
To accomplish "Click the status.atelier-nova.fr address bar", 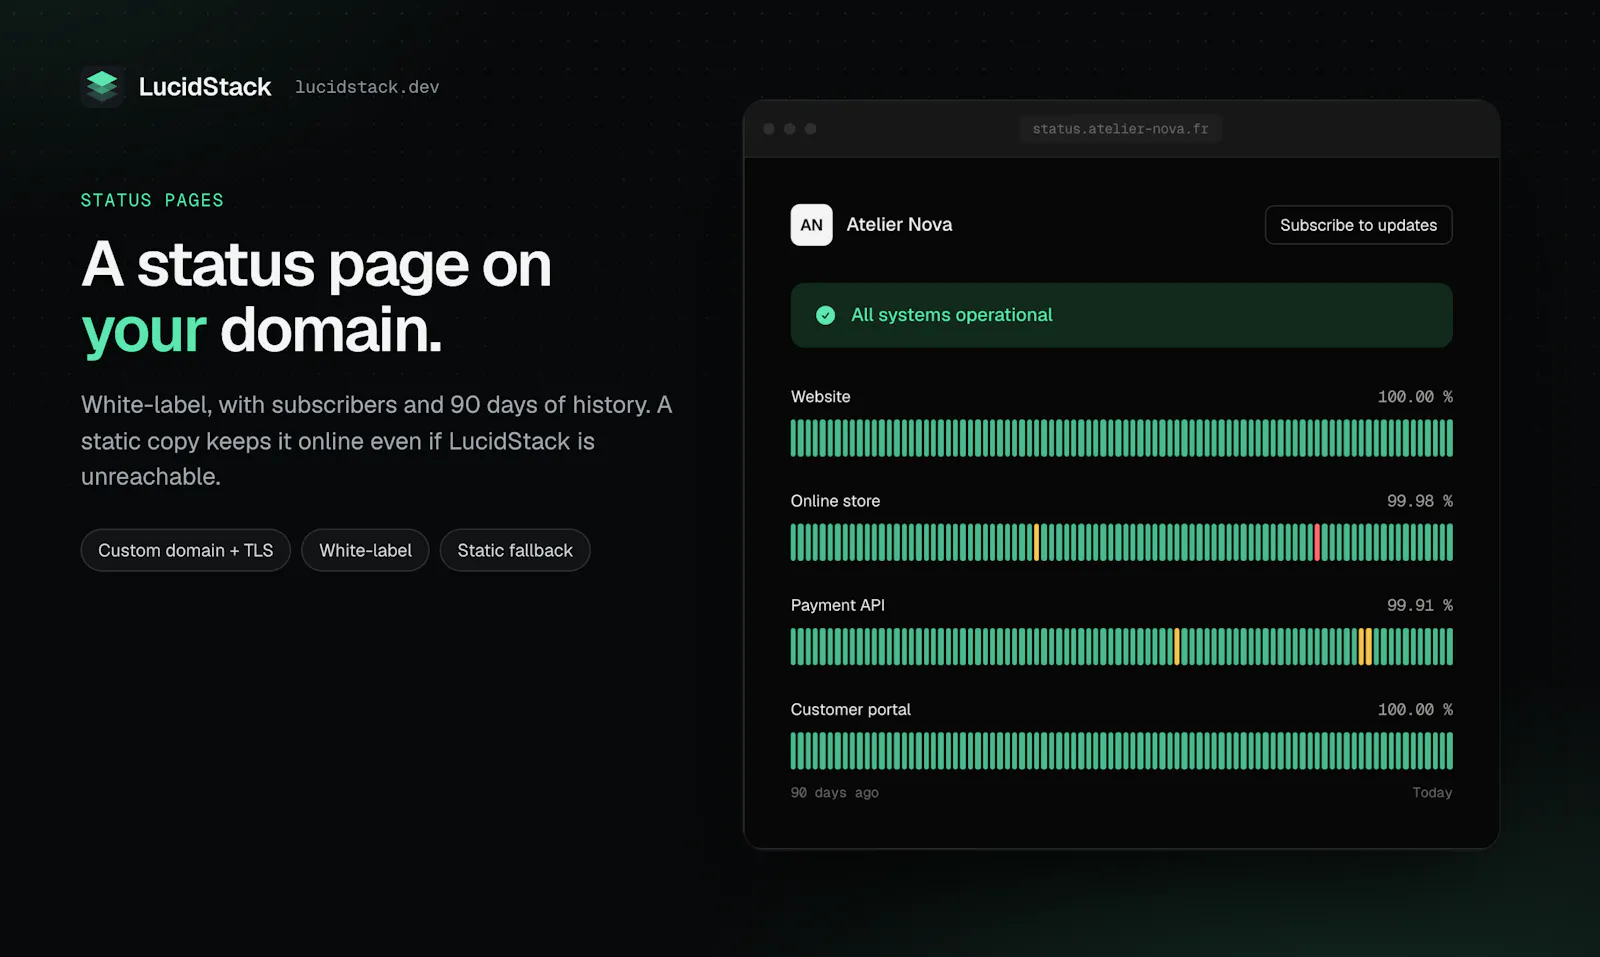I will point(1120,129).
